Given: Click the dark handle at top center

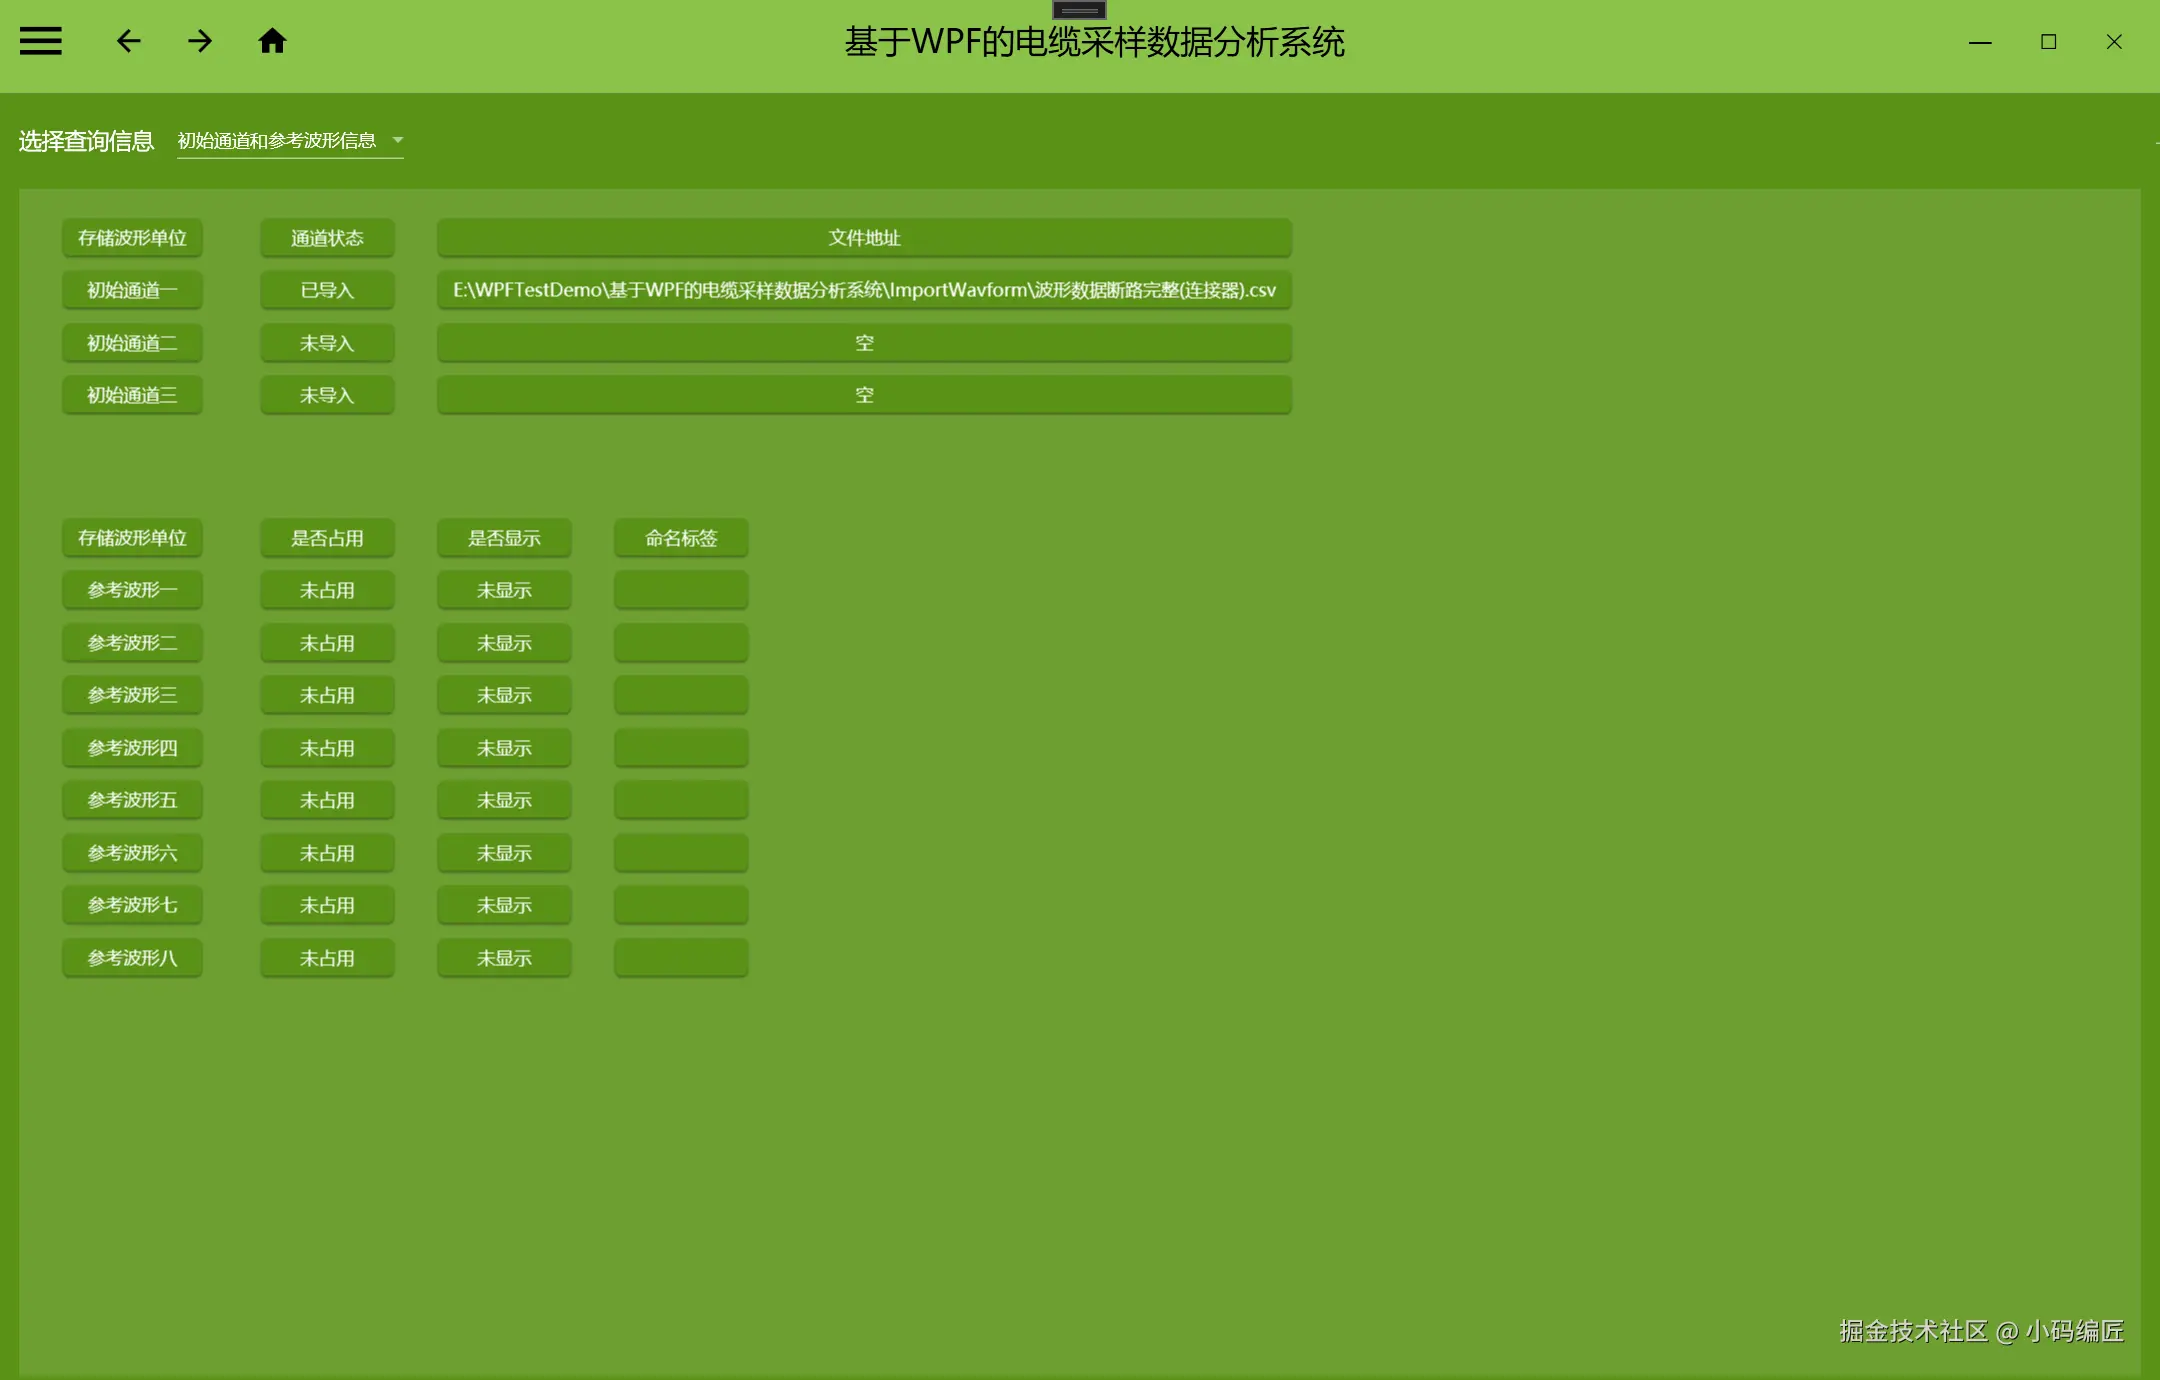Looking at the screenshot, I should point(1079,10).
